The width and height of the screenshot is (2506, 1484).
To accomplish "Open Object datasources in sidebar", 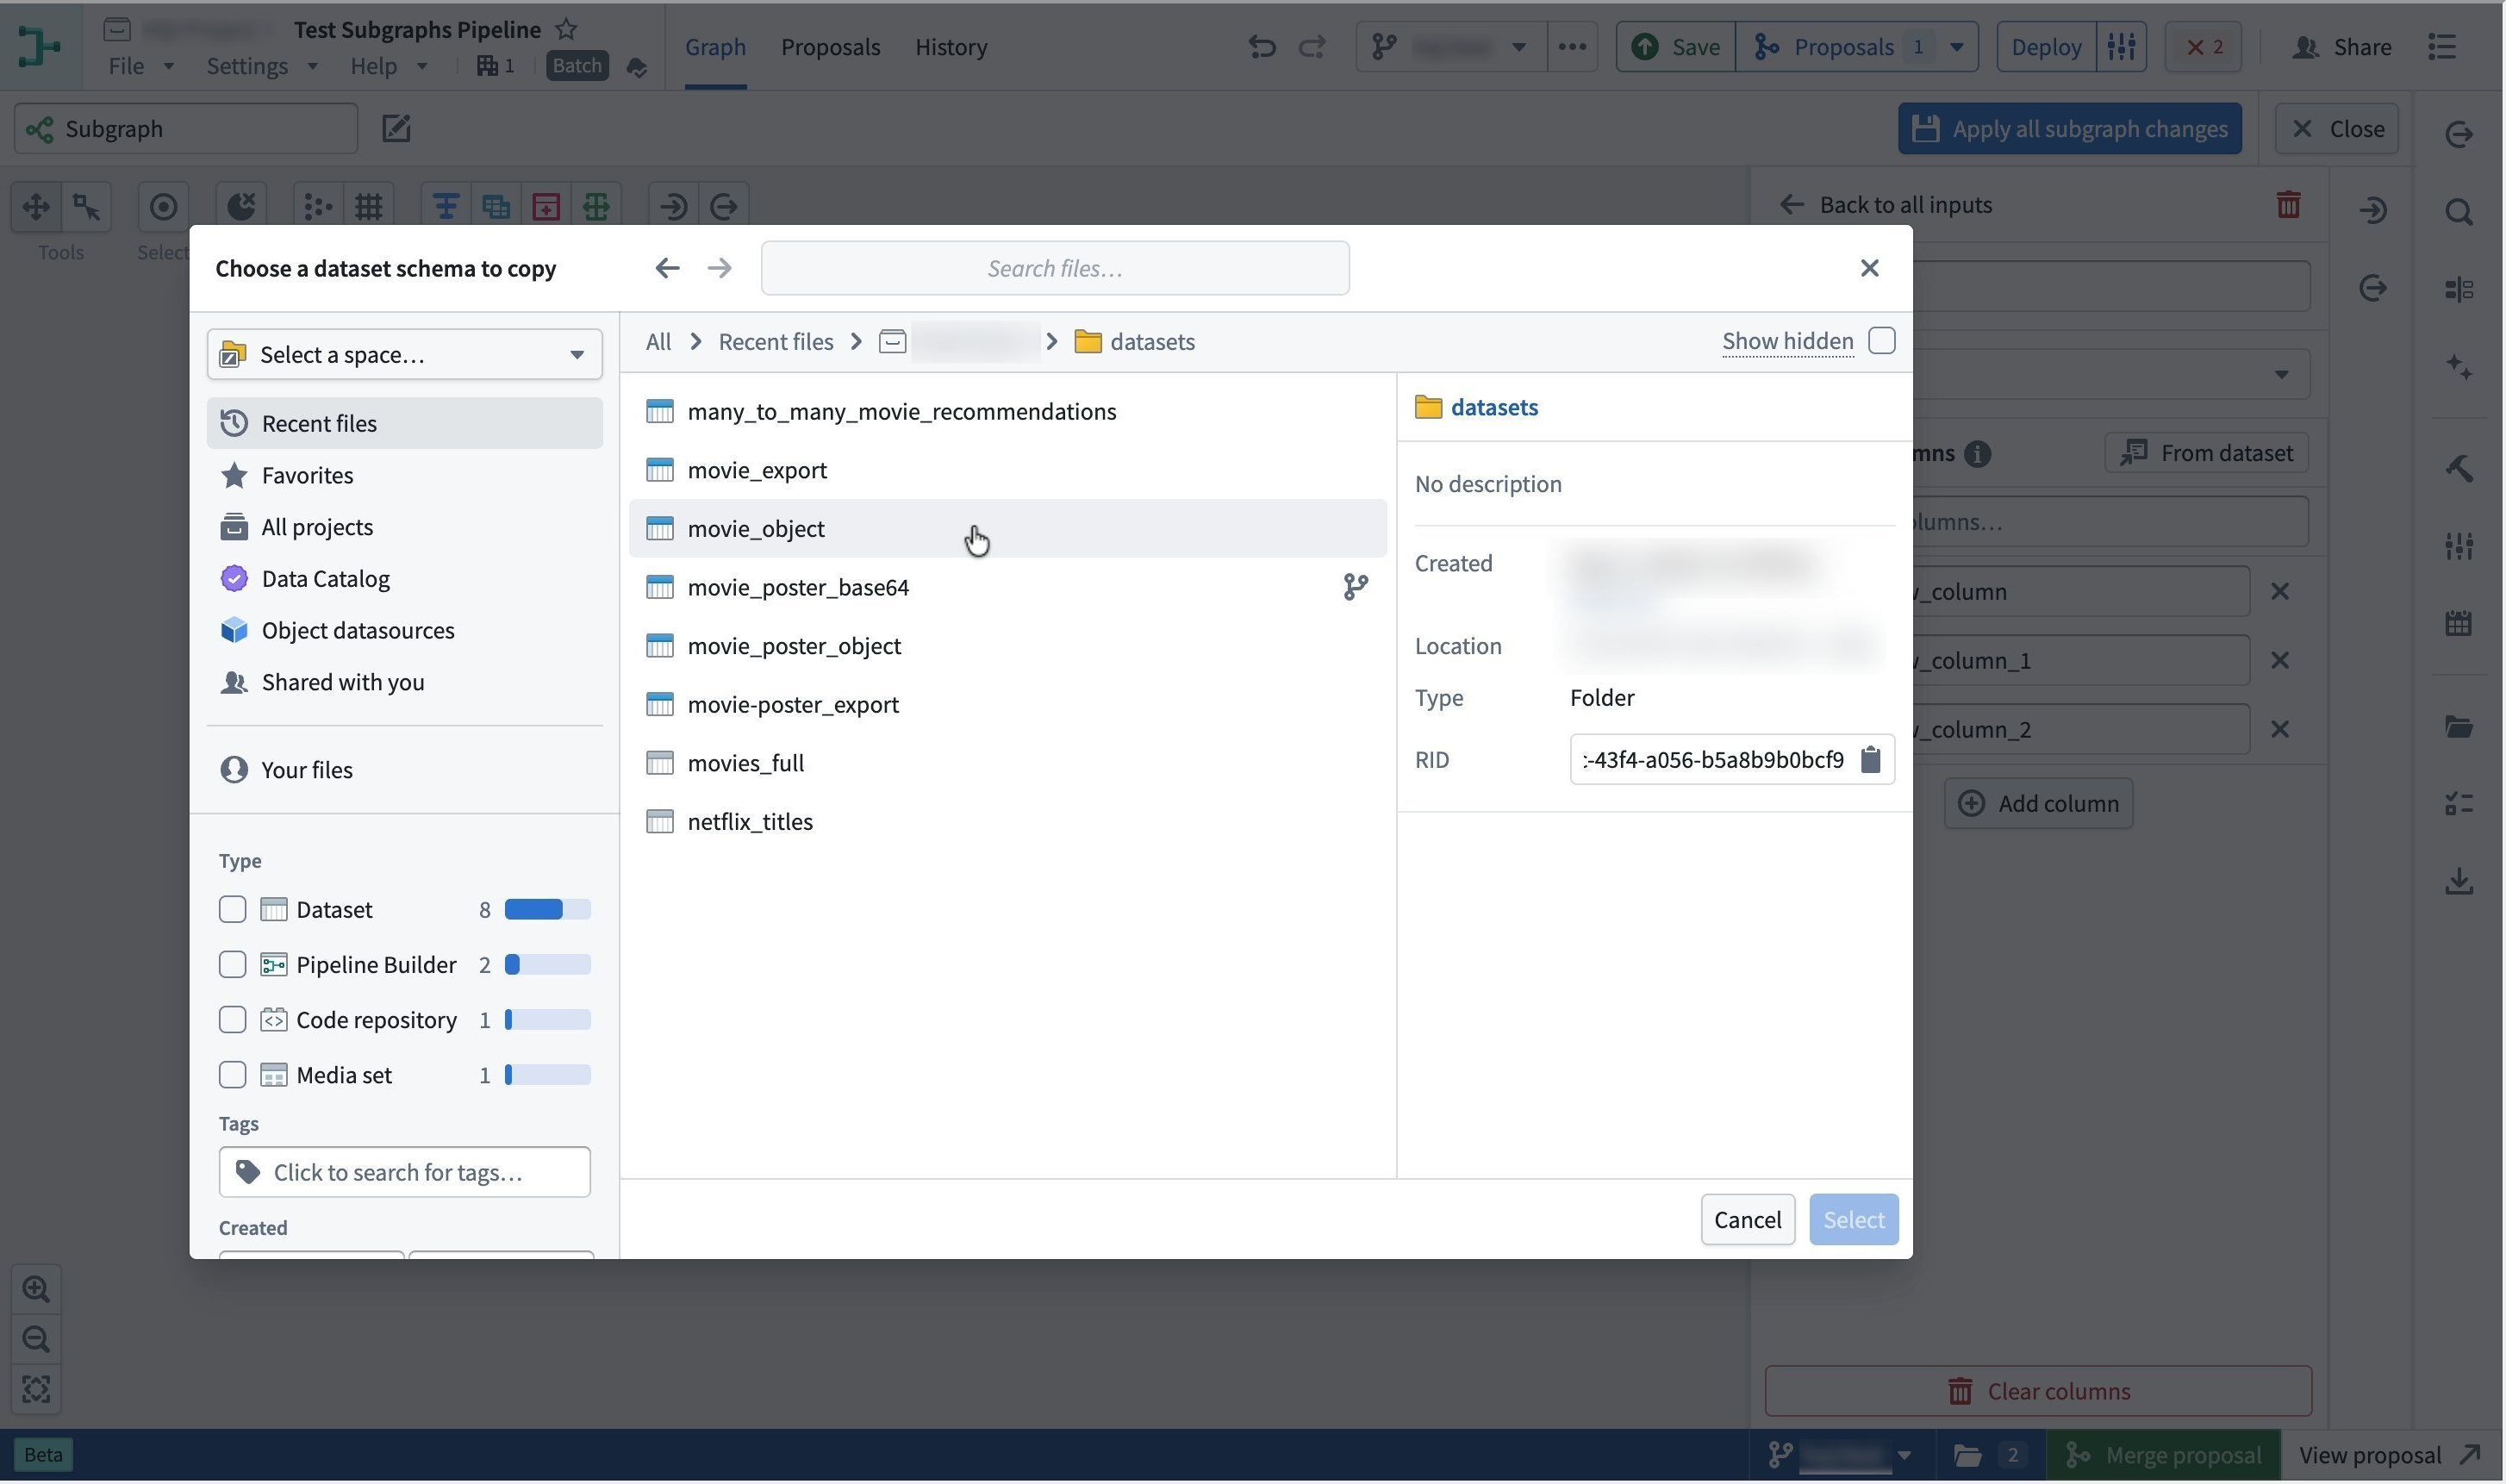I will click(x=404, y=632).
